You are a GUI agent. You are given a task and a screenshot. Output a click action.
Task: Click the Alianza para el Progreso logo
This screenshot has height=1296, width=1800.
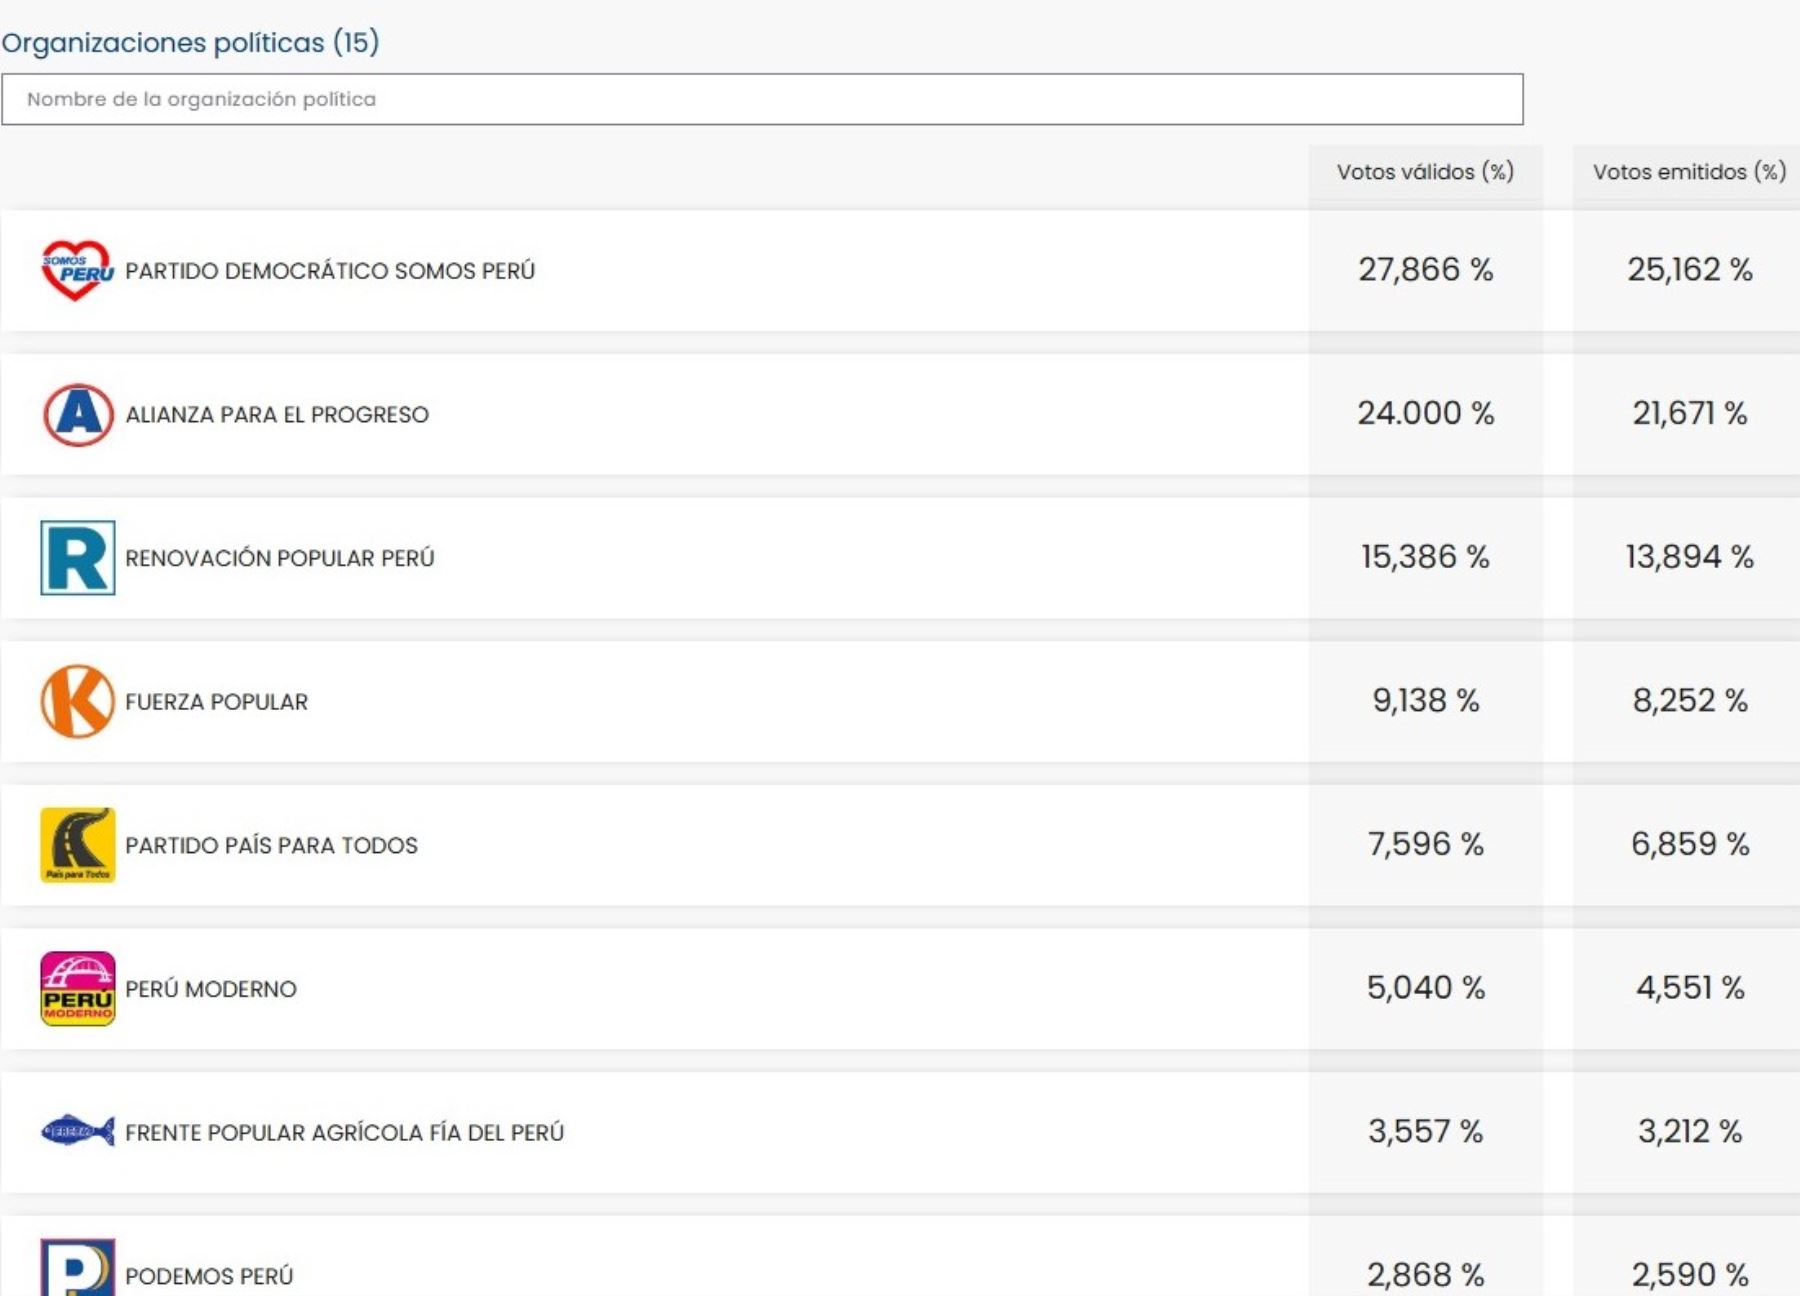click(78, 414)
